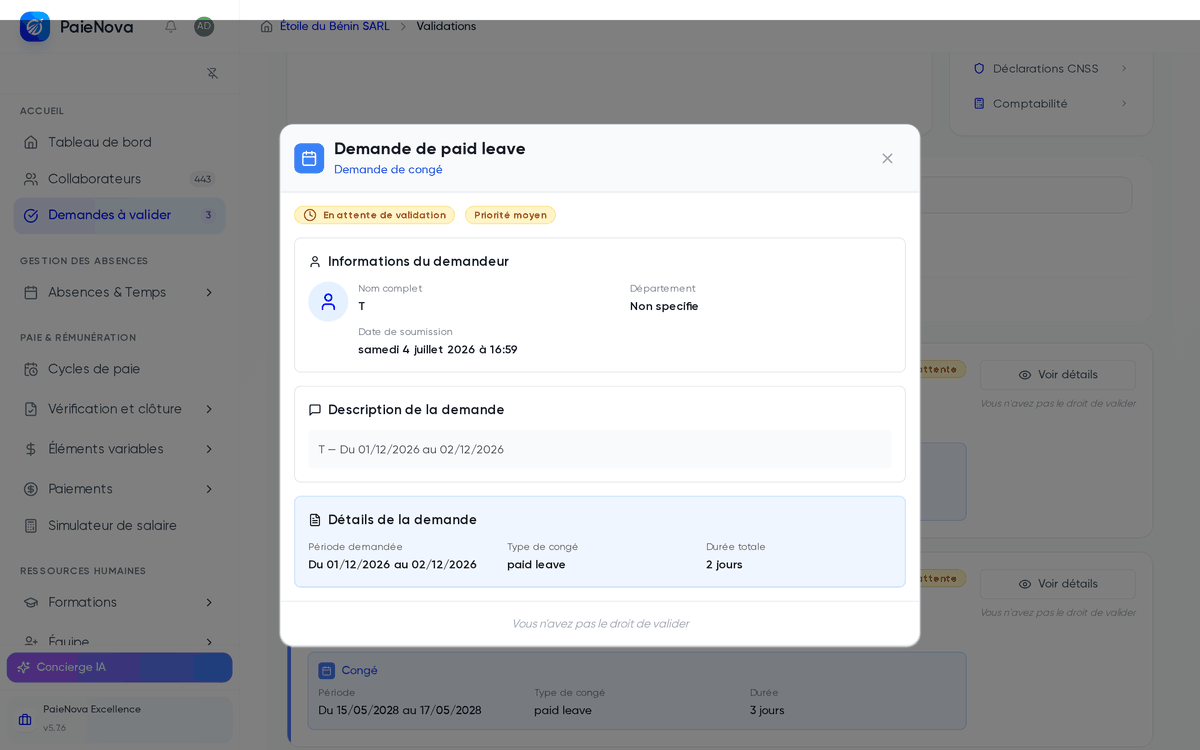Image resolution: width=1200 pixels, height=750 pixels.
Task: Click background period Du 15/05/2028 au 17/05/2028
Action: point(400,711)
